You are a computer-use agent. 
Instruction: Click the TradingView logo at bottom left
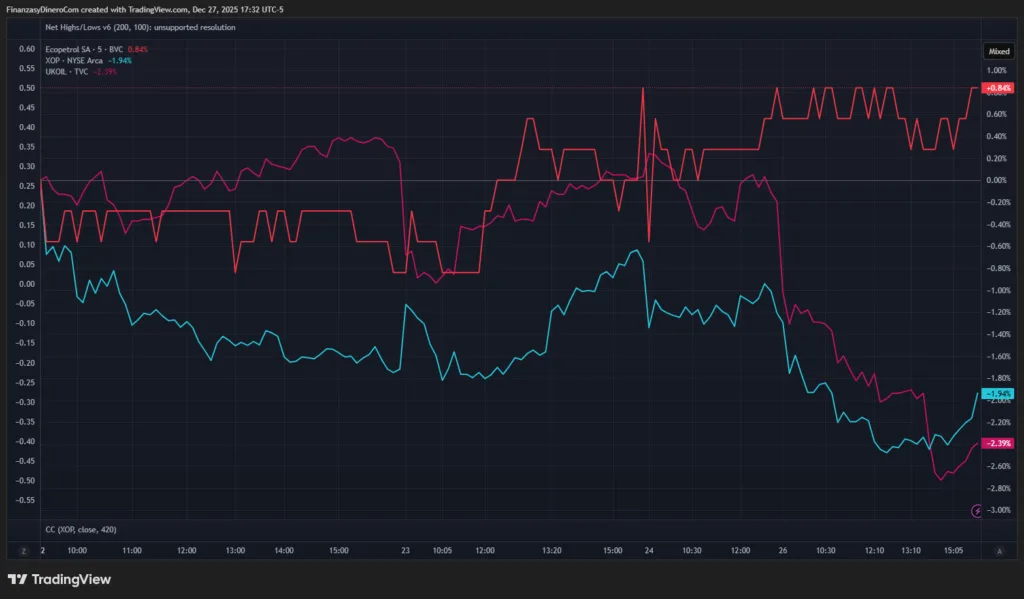pyautogui.click(x=59, y=579)
